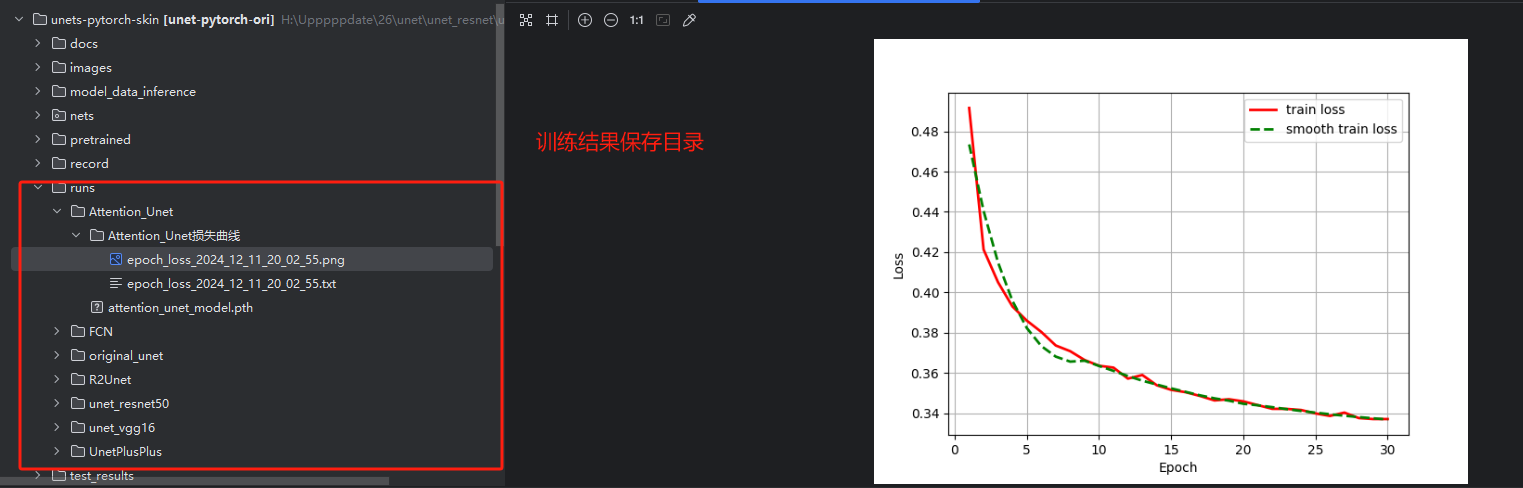Collapse the Attention_Unet folder

57,211
